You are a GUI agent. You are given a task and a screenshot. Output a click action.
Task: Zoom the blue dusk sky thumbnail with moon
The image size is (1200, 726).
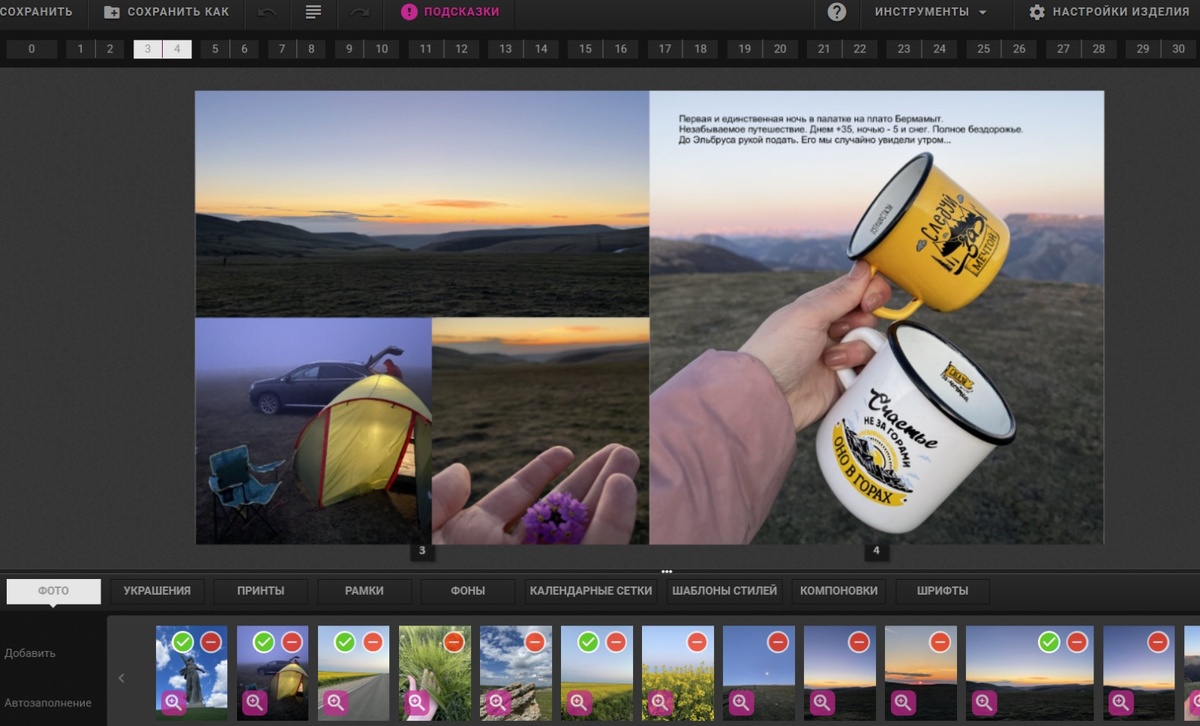[740, 703]
